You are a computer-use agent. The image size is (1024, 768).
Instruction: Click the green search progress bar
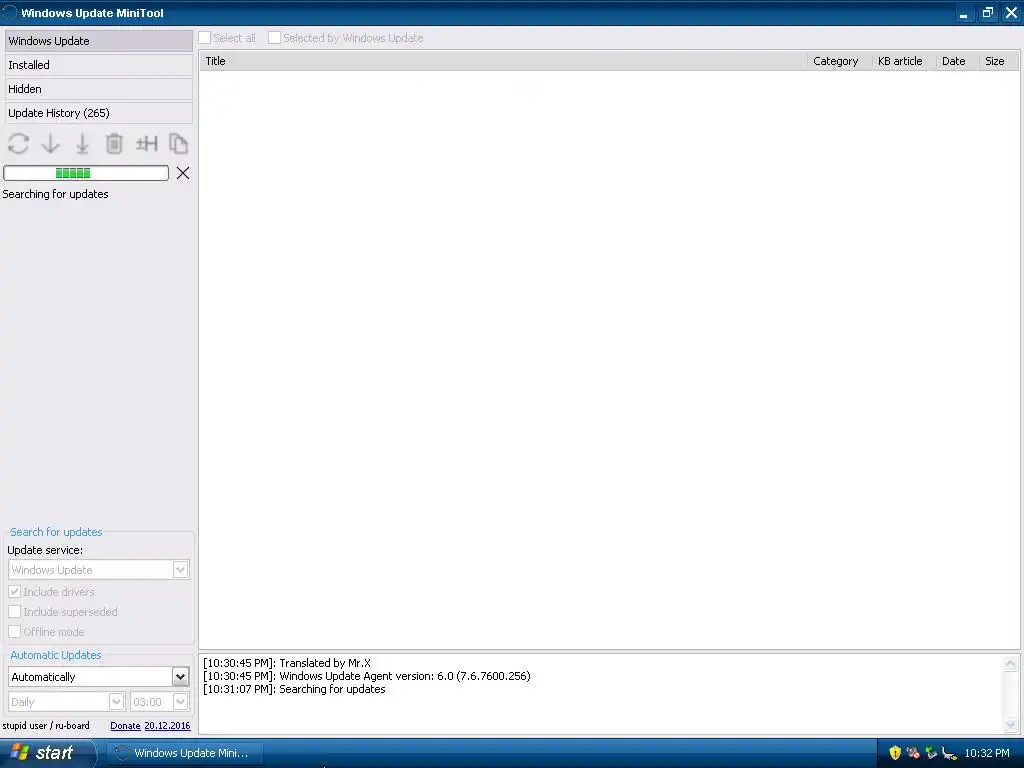coord(86,173)
